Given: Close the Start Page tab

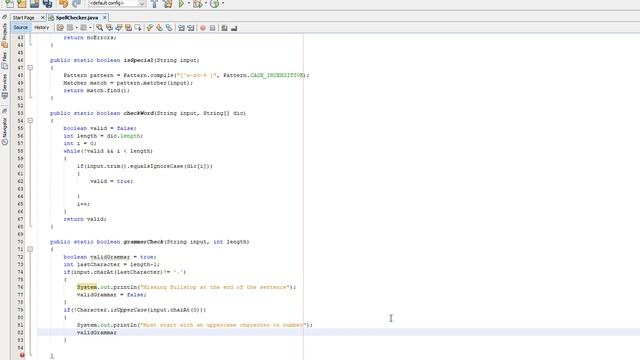Looking at the screenshot, I should (x=42, y=18).
